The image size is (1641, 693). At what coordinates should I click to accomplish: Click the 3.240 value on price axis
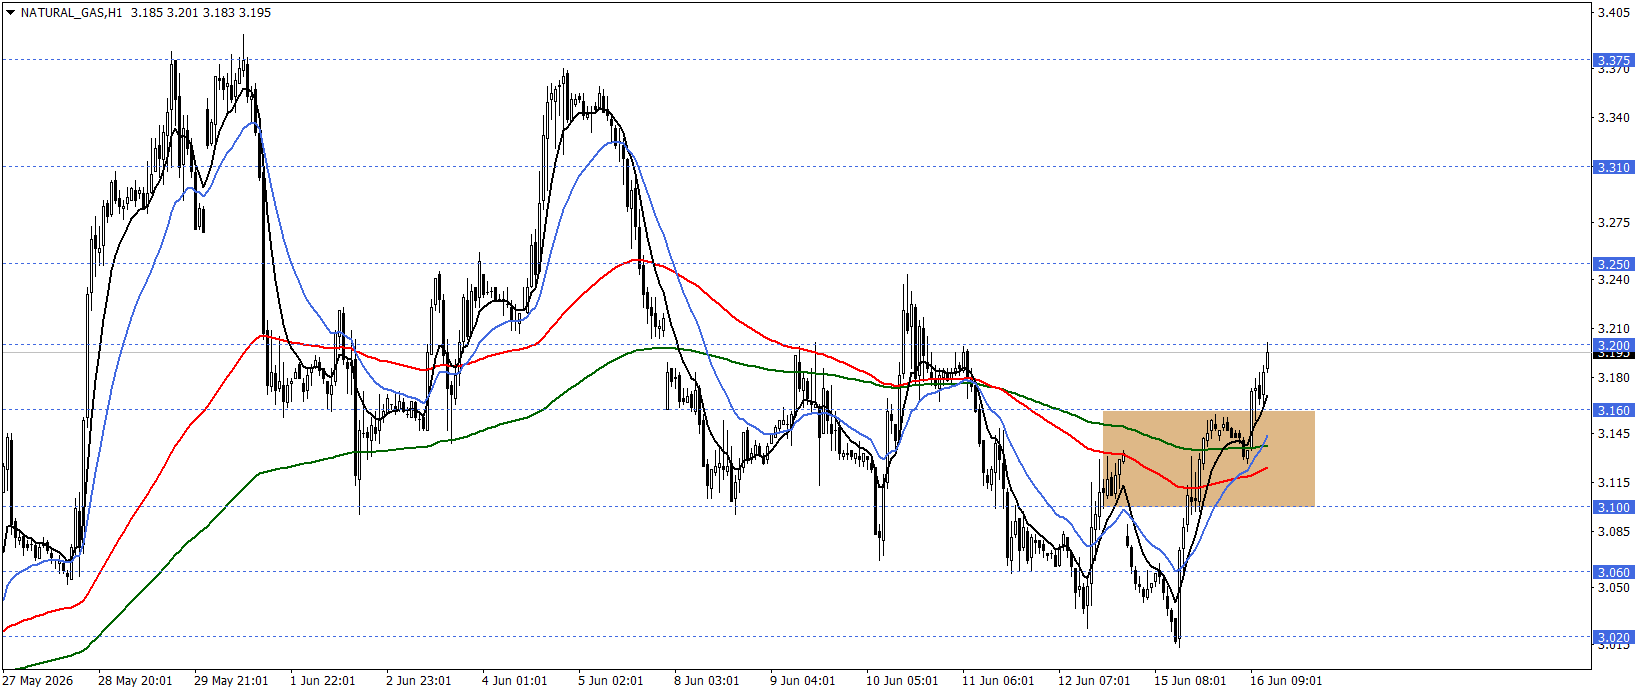1613,279
